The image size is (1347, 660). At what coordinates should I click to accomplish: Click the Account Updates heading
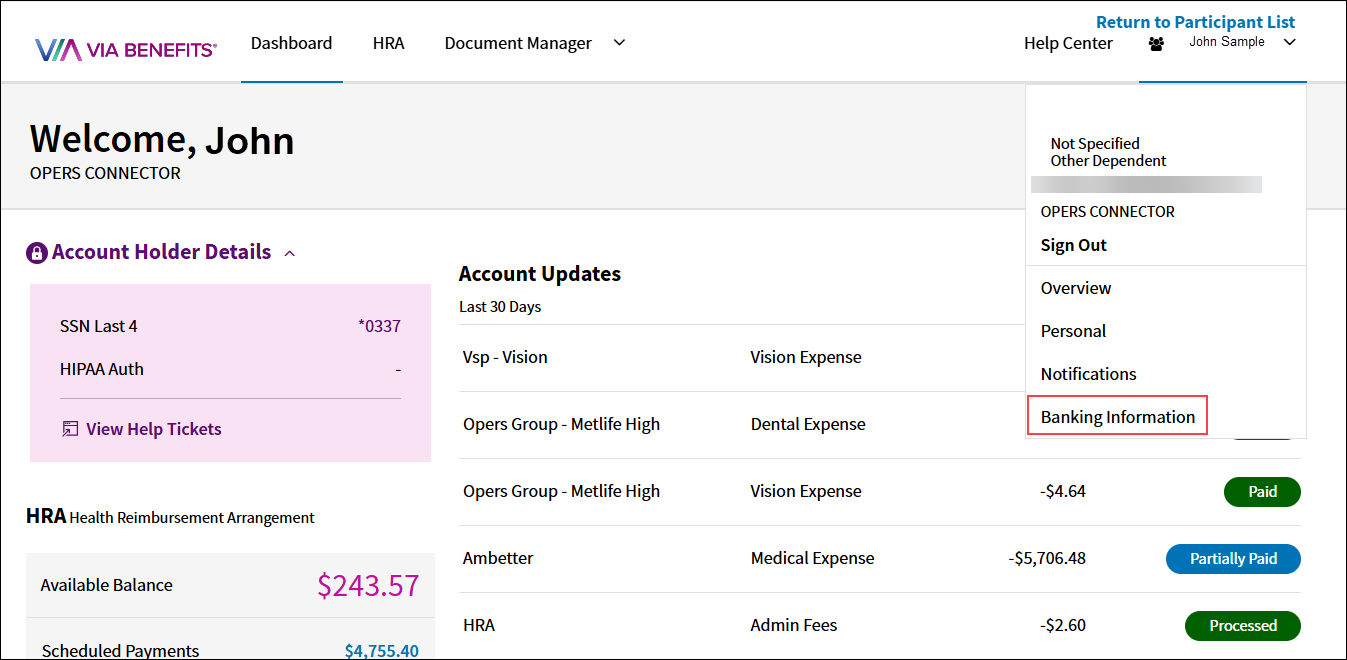tap(540, 274)
